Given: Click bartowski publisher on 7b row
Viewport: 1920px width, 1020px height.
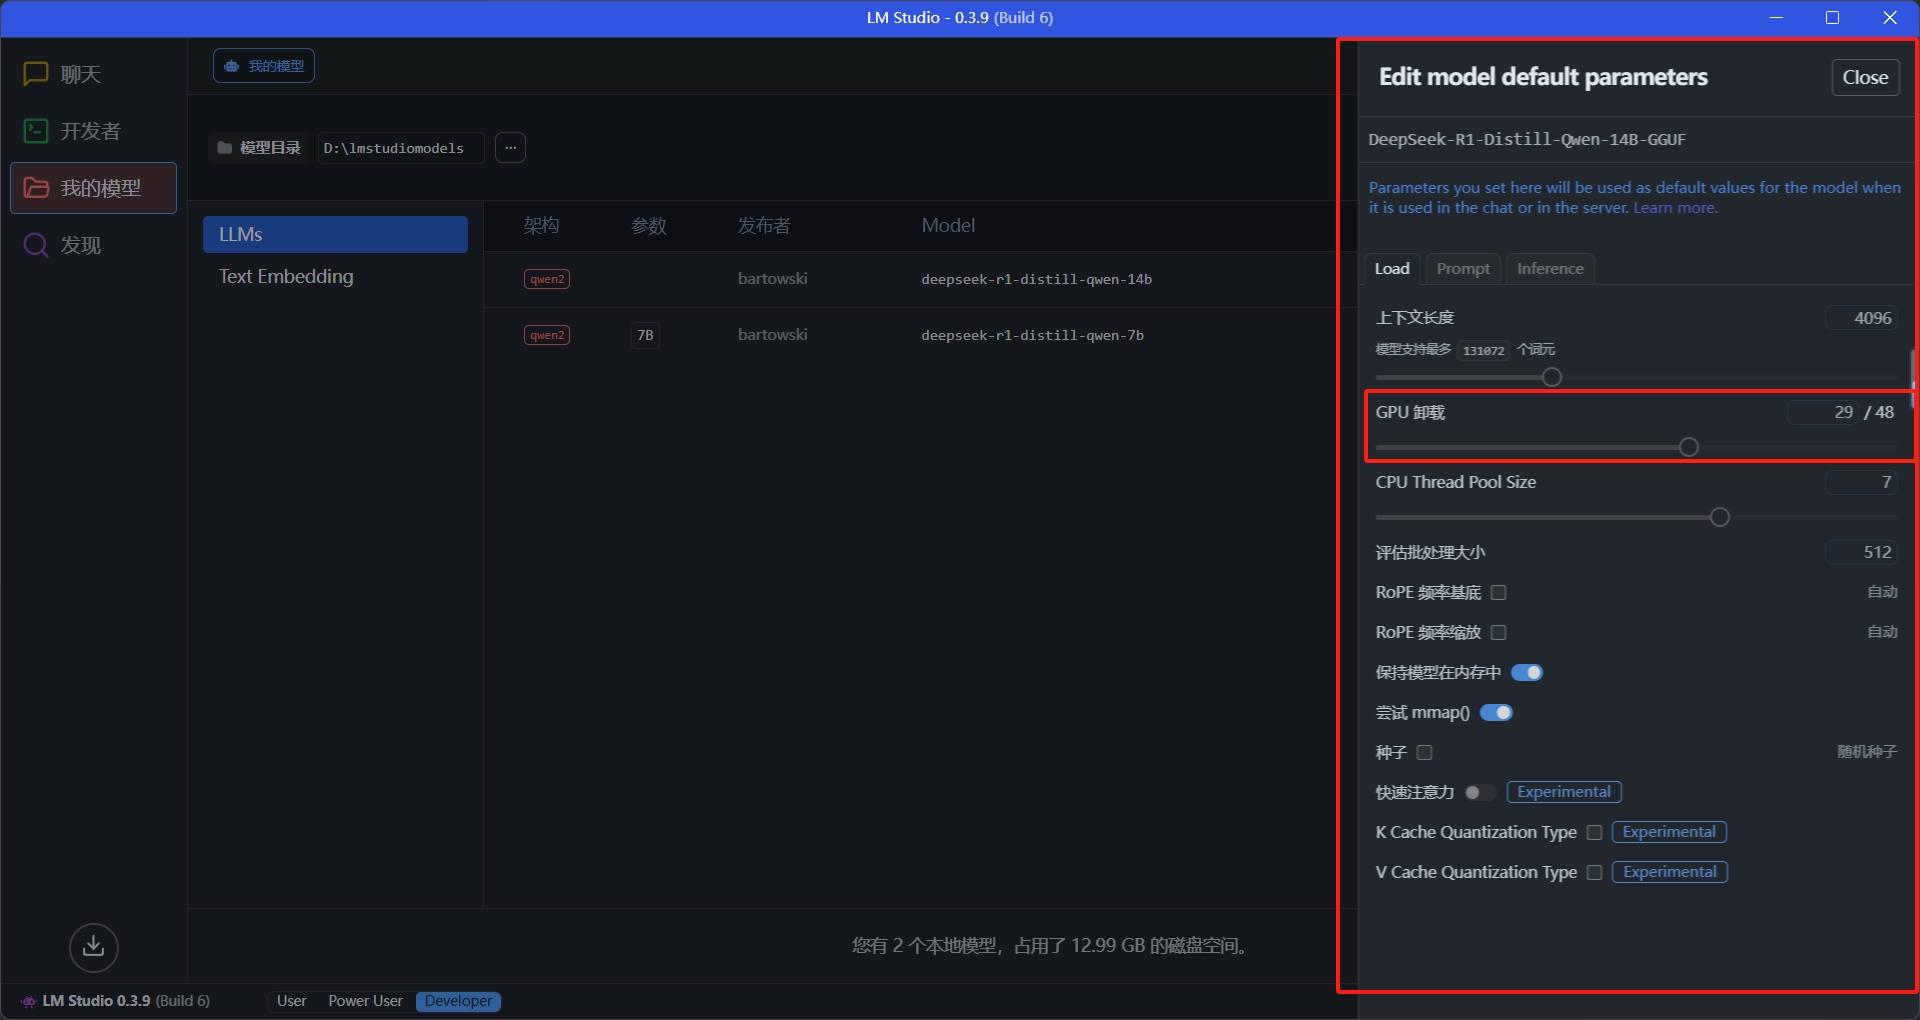Looking at the screenshot, I should tap(773, 335).
